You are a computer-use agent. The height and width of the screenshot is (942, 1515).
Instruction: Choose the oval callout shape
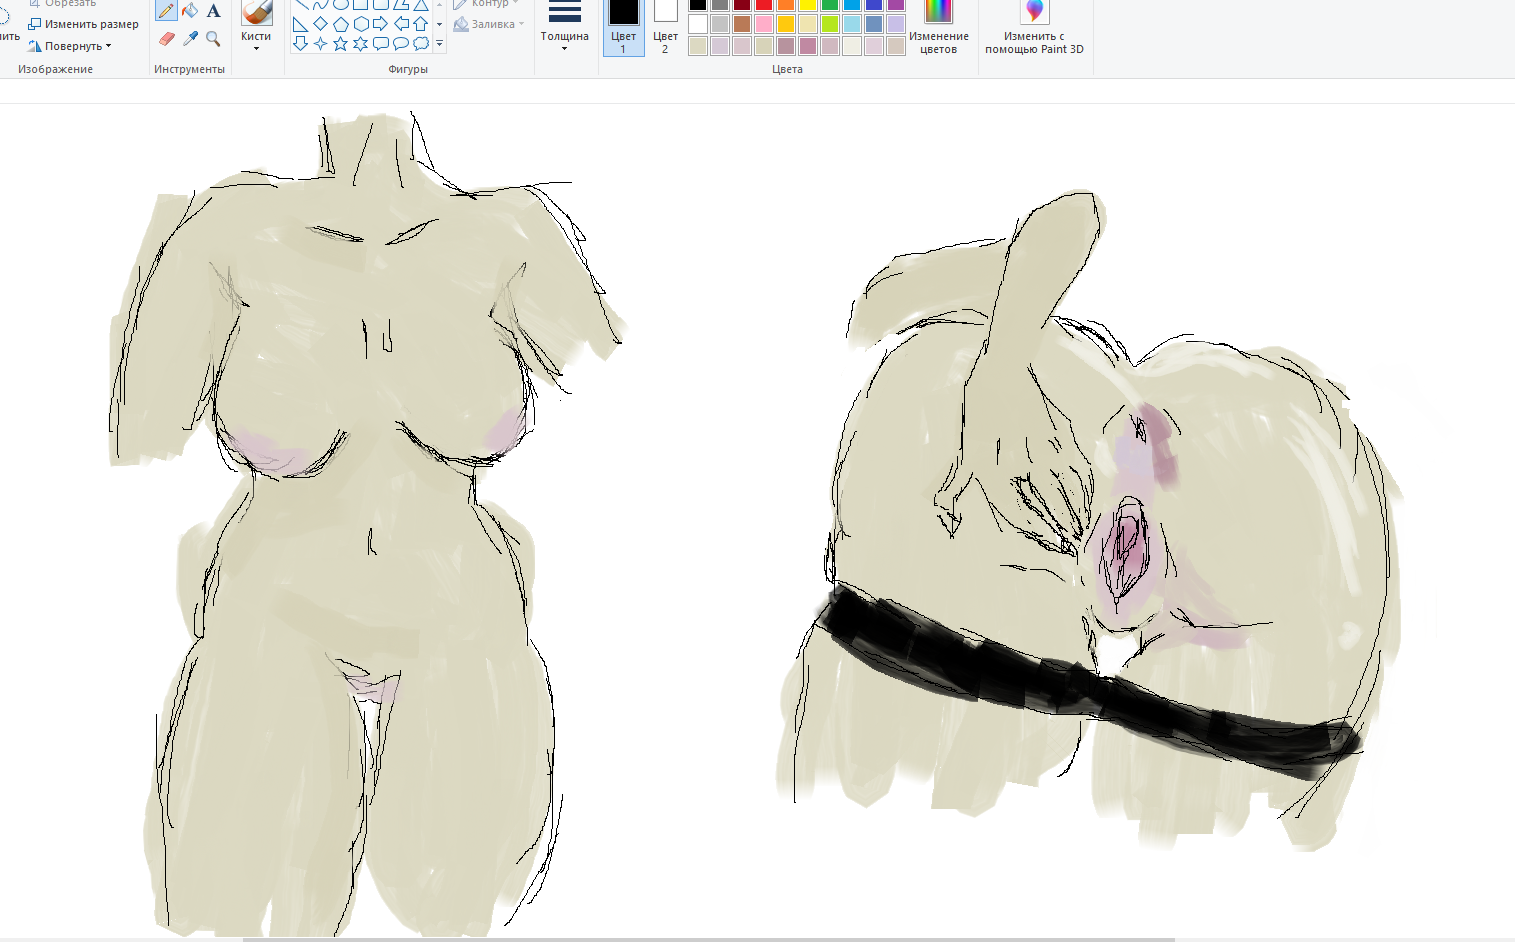[401, 43]
